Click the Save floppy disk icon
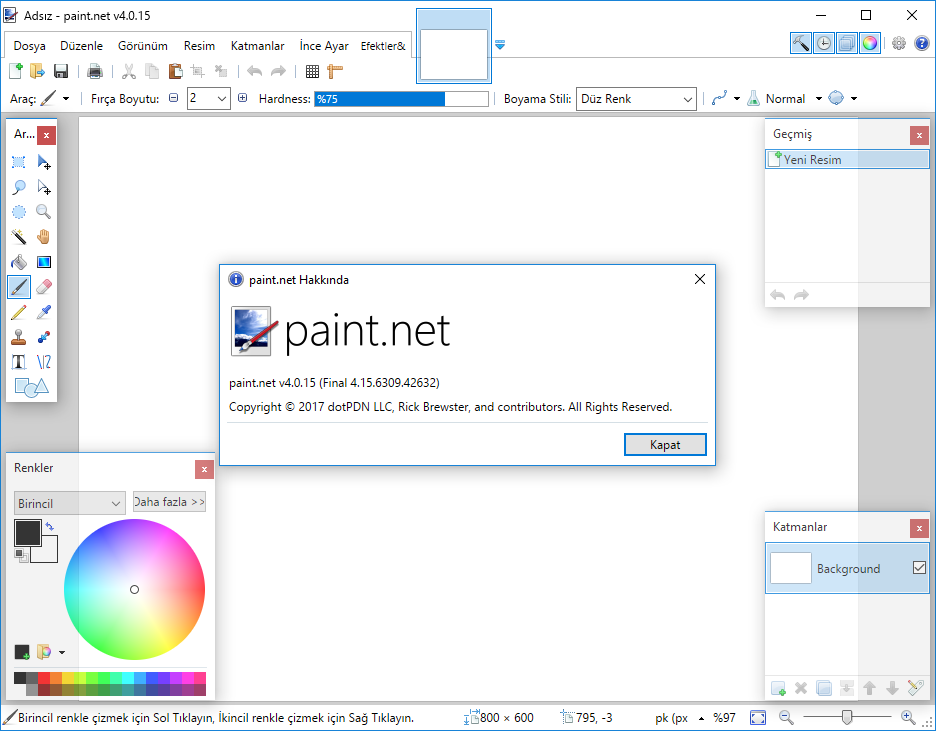936x731 pixels. point(61,72)
